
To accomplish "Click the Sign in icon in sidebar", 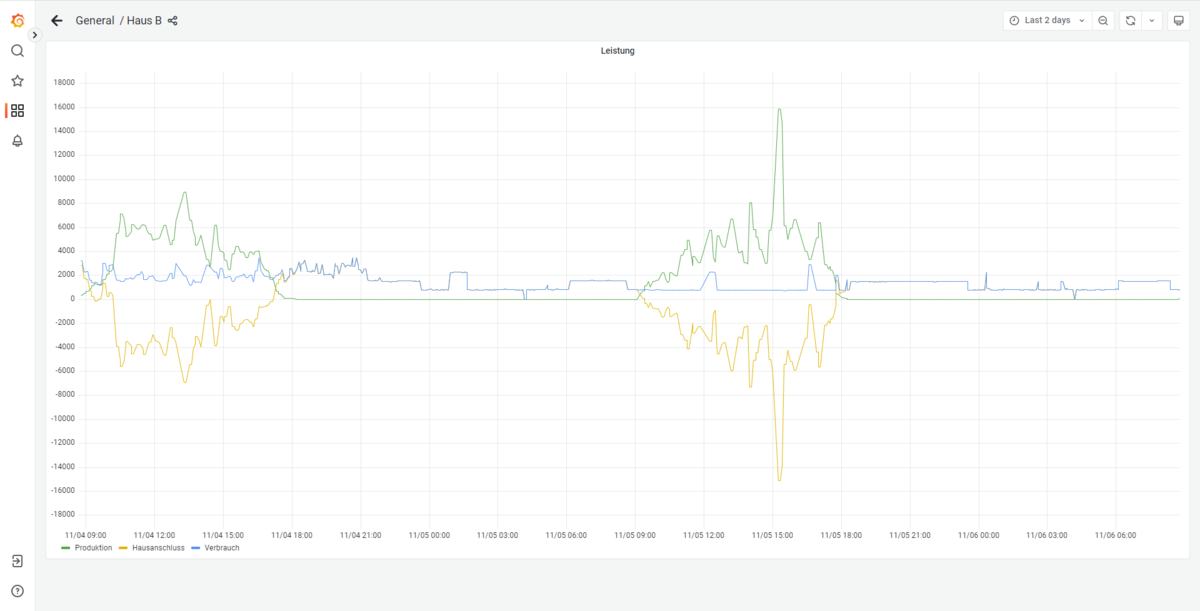I will [x=17, y=561].
